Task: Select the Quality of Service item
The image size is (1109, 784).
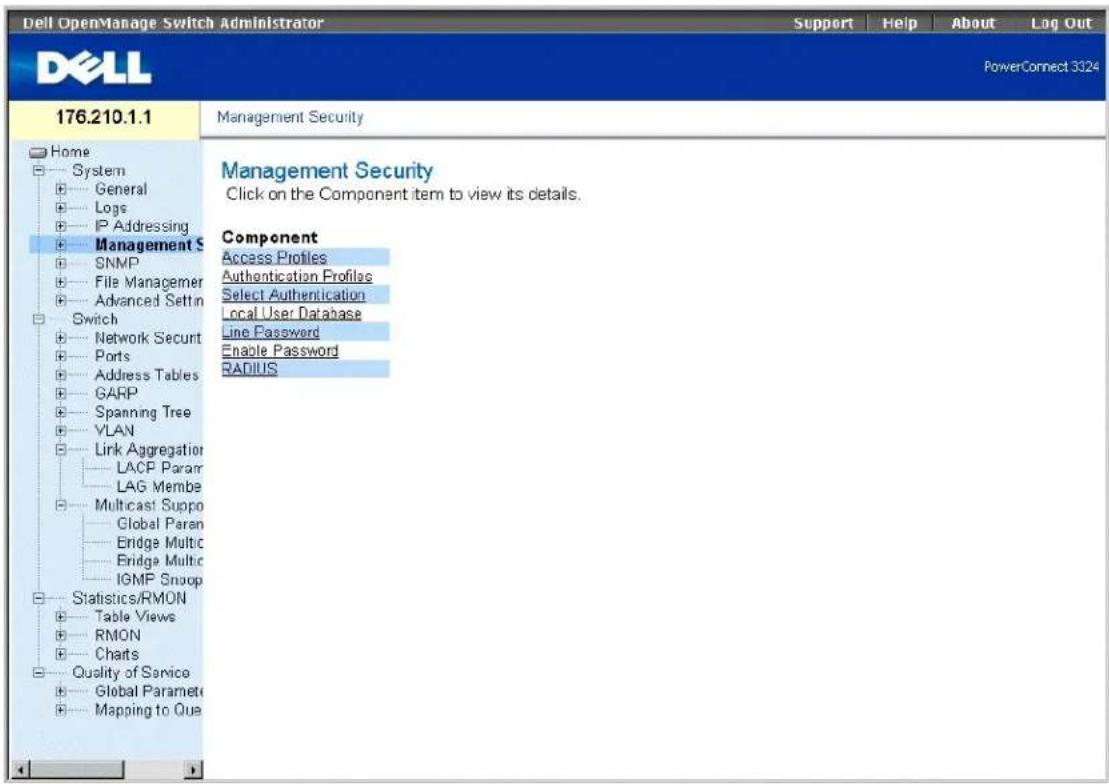Action: coord(131,673)
